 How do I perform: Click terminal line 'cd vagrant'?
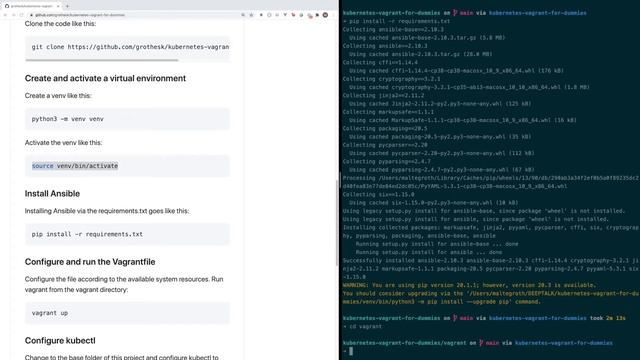point(362,327)
